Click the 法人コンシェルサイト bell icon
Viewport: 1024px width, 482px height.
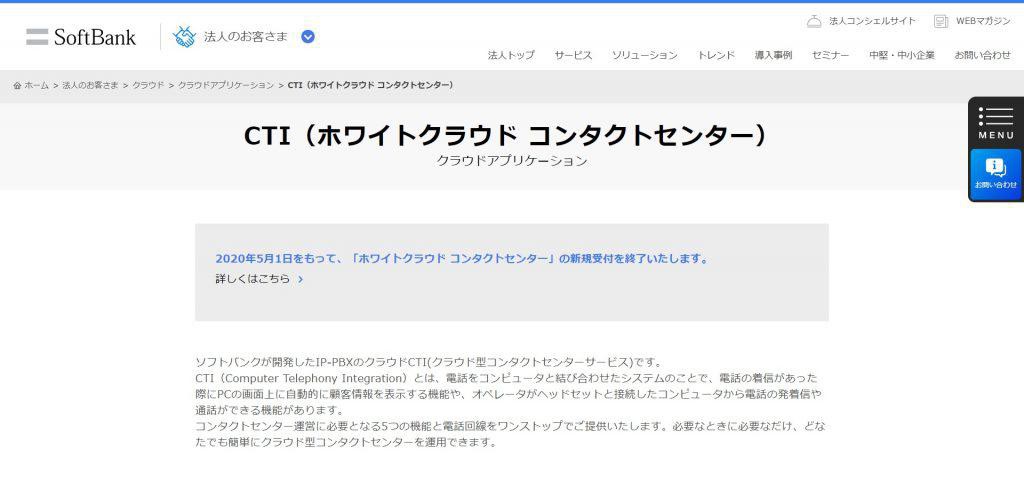tap(814, 22)
